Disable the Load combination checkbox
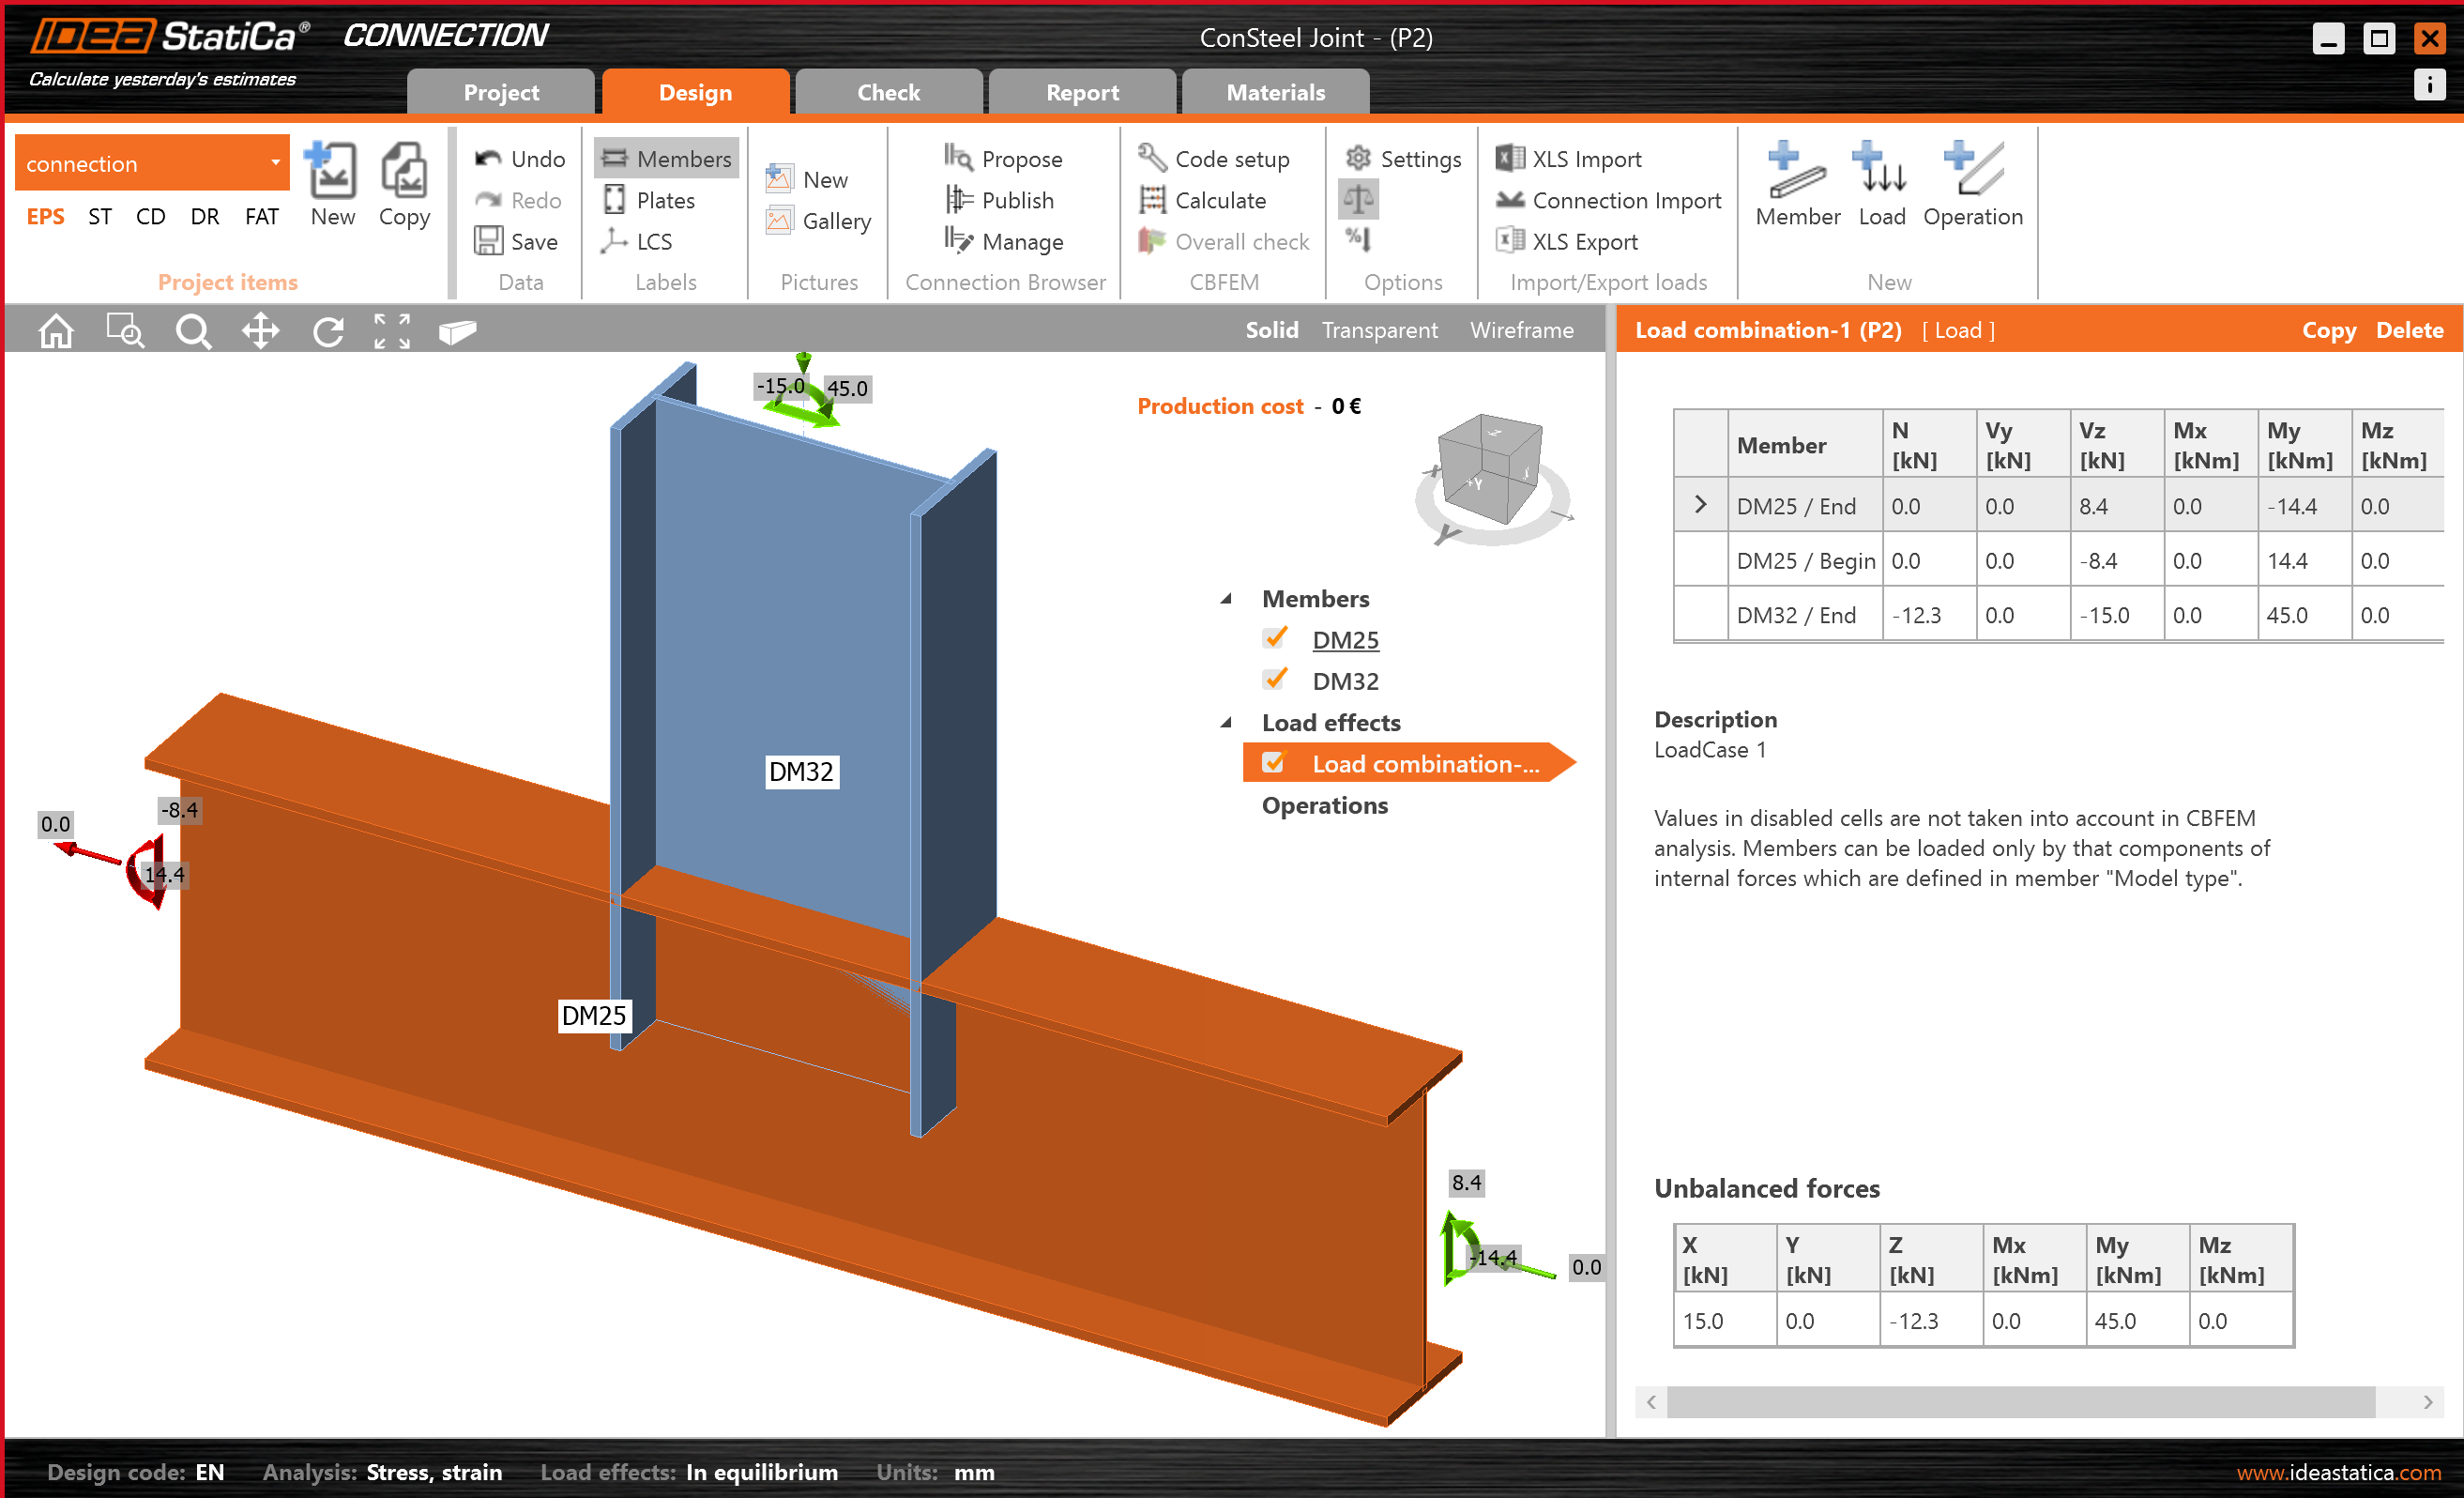The width and height of the screenshot is (2464, 1498). 1272,762
